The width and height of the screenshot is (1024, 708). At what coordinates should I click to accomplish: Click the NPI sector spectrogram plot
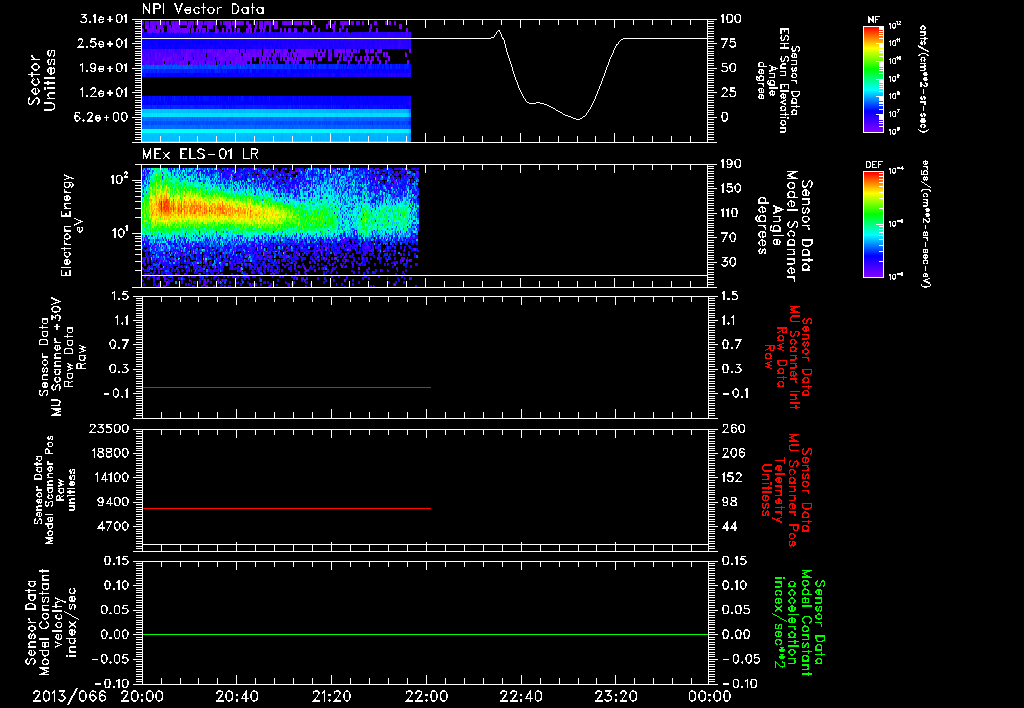point(276,80)
